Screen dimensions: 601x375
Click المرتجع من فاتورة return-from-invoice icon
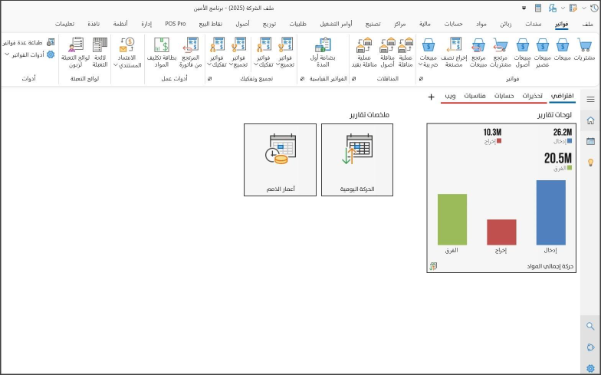[x=190, y=53]
